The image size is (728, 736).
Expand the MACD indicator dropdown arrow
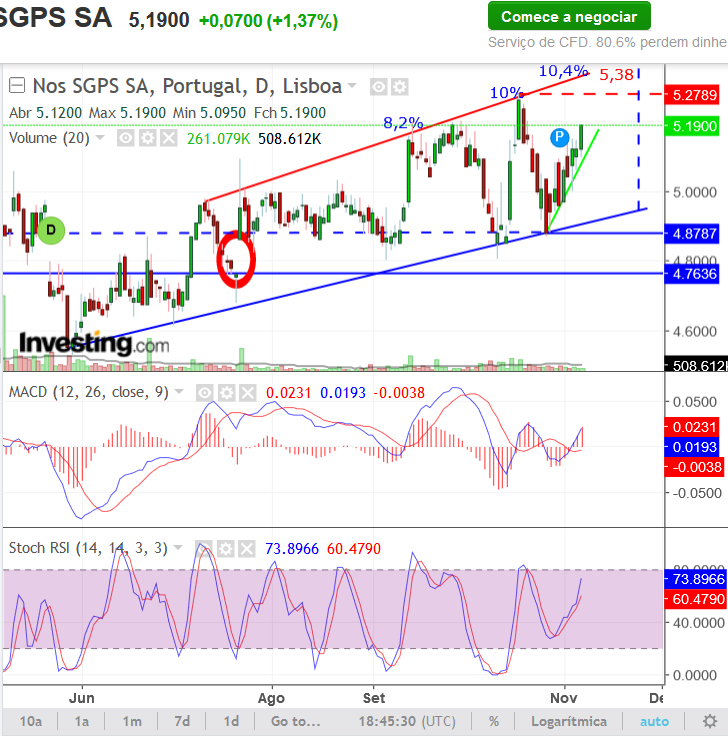179,391
